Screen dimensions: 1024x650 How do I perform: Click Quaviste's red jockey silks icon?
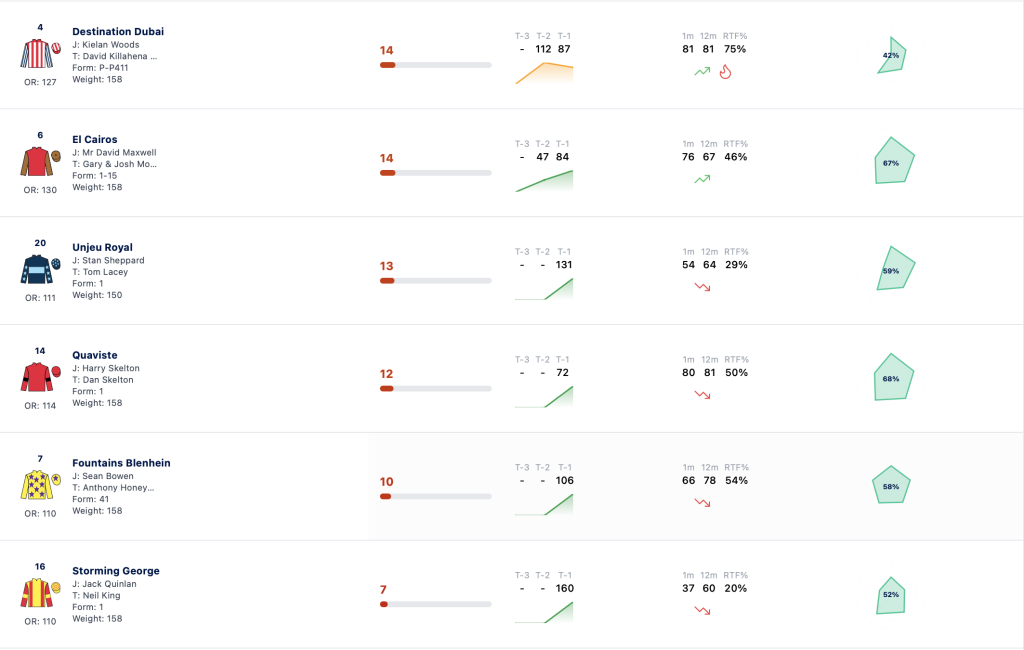point(40,377)
